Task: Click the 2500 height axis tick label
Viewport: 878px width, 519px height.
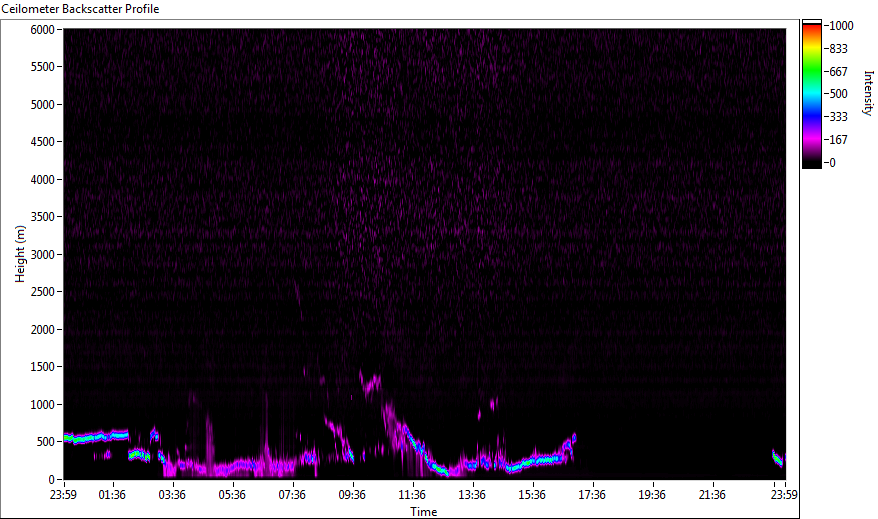Action: 43,292
